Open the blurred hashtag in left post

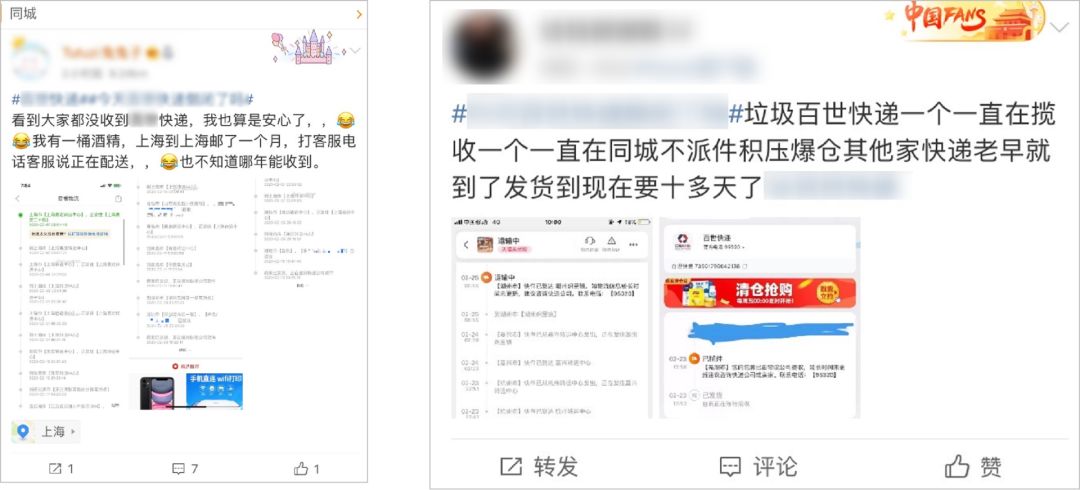click(x=133, y=98)
